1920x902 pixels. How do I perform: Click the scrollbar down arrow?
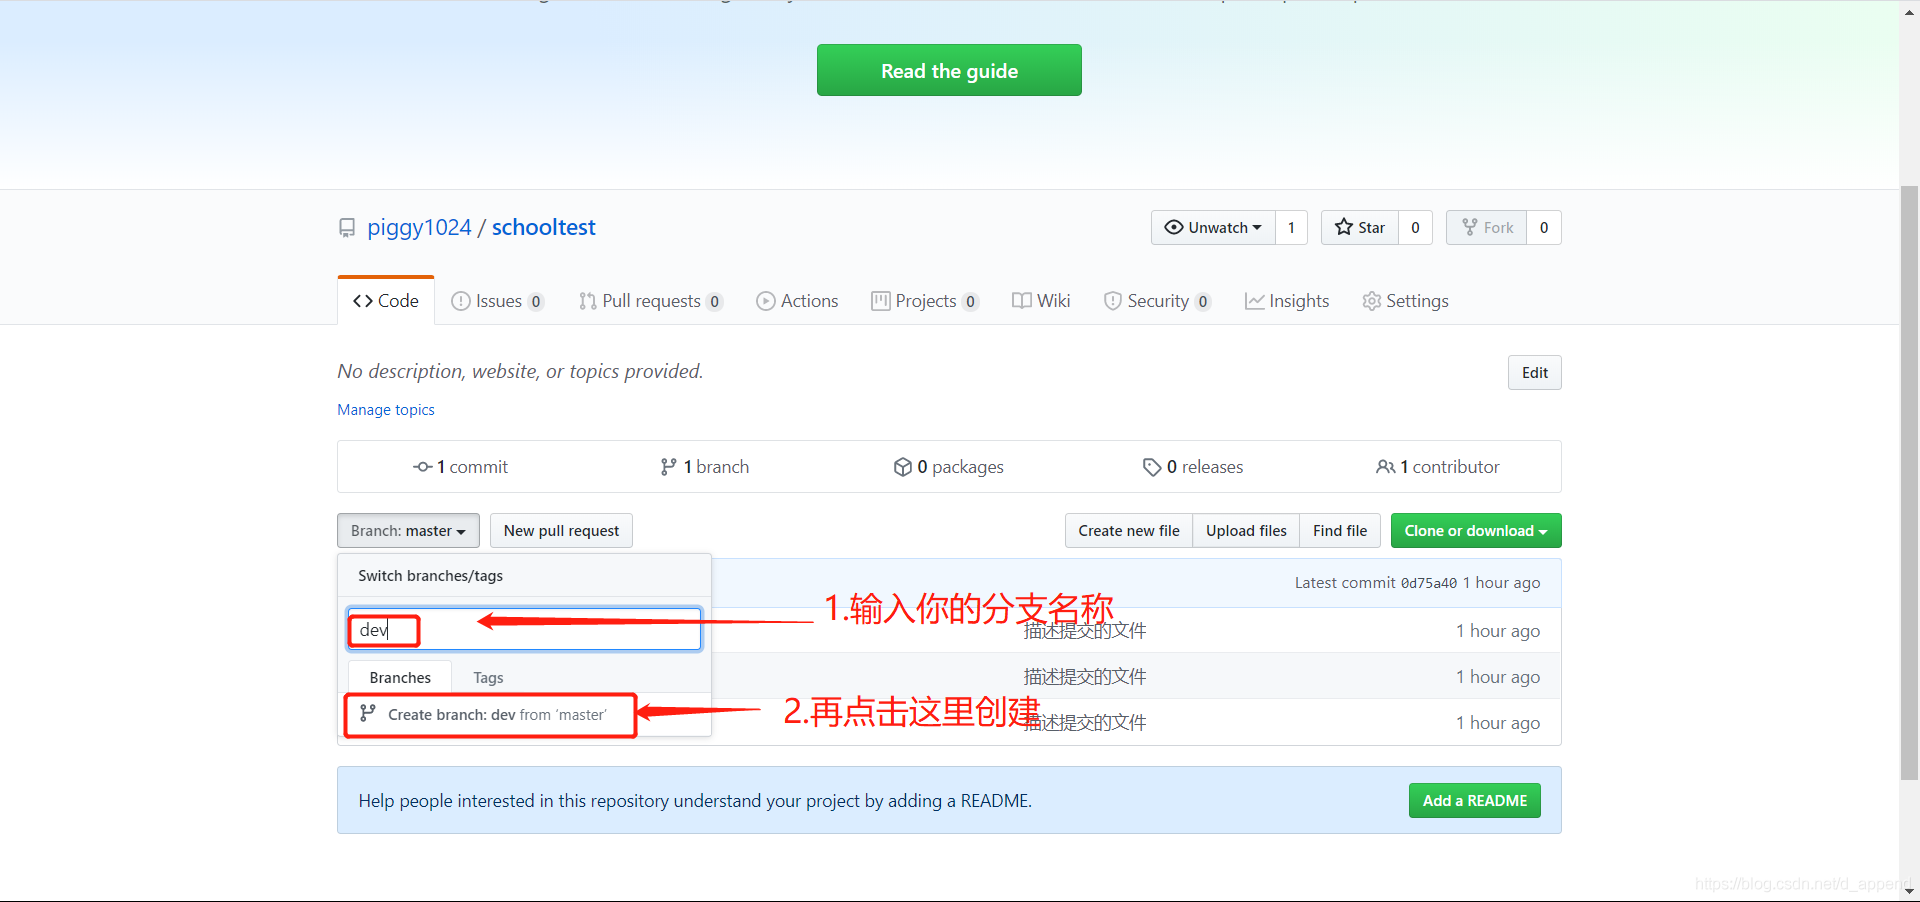click(x=1909, y=891)
